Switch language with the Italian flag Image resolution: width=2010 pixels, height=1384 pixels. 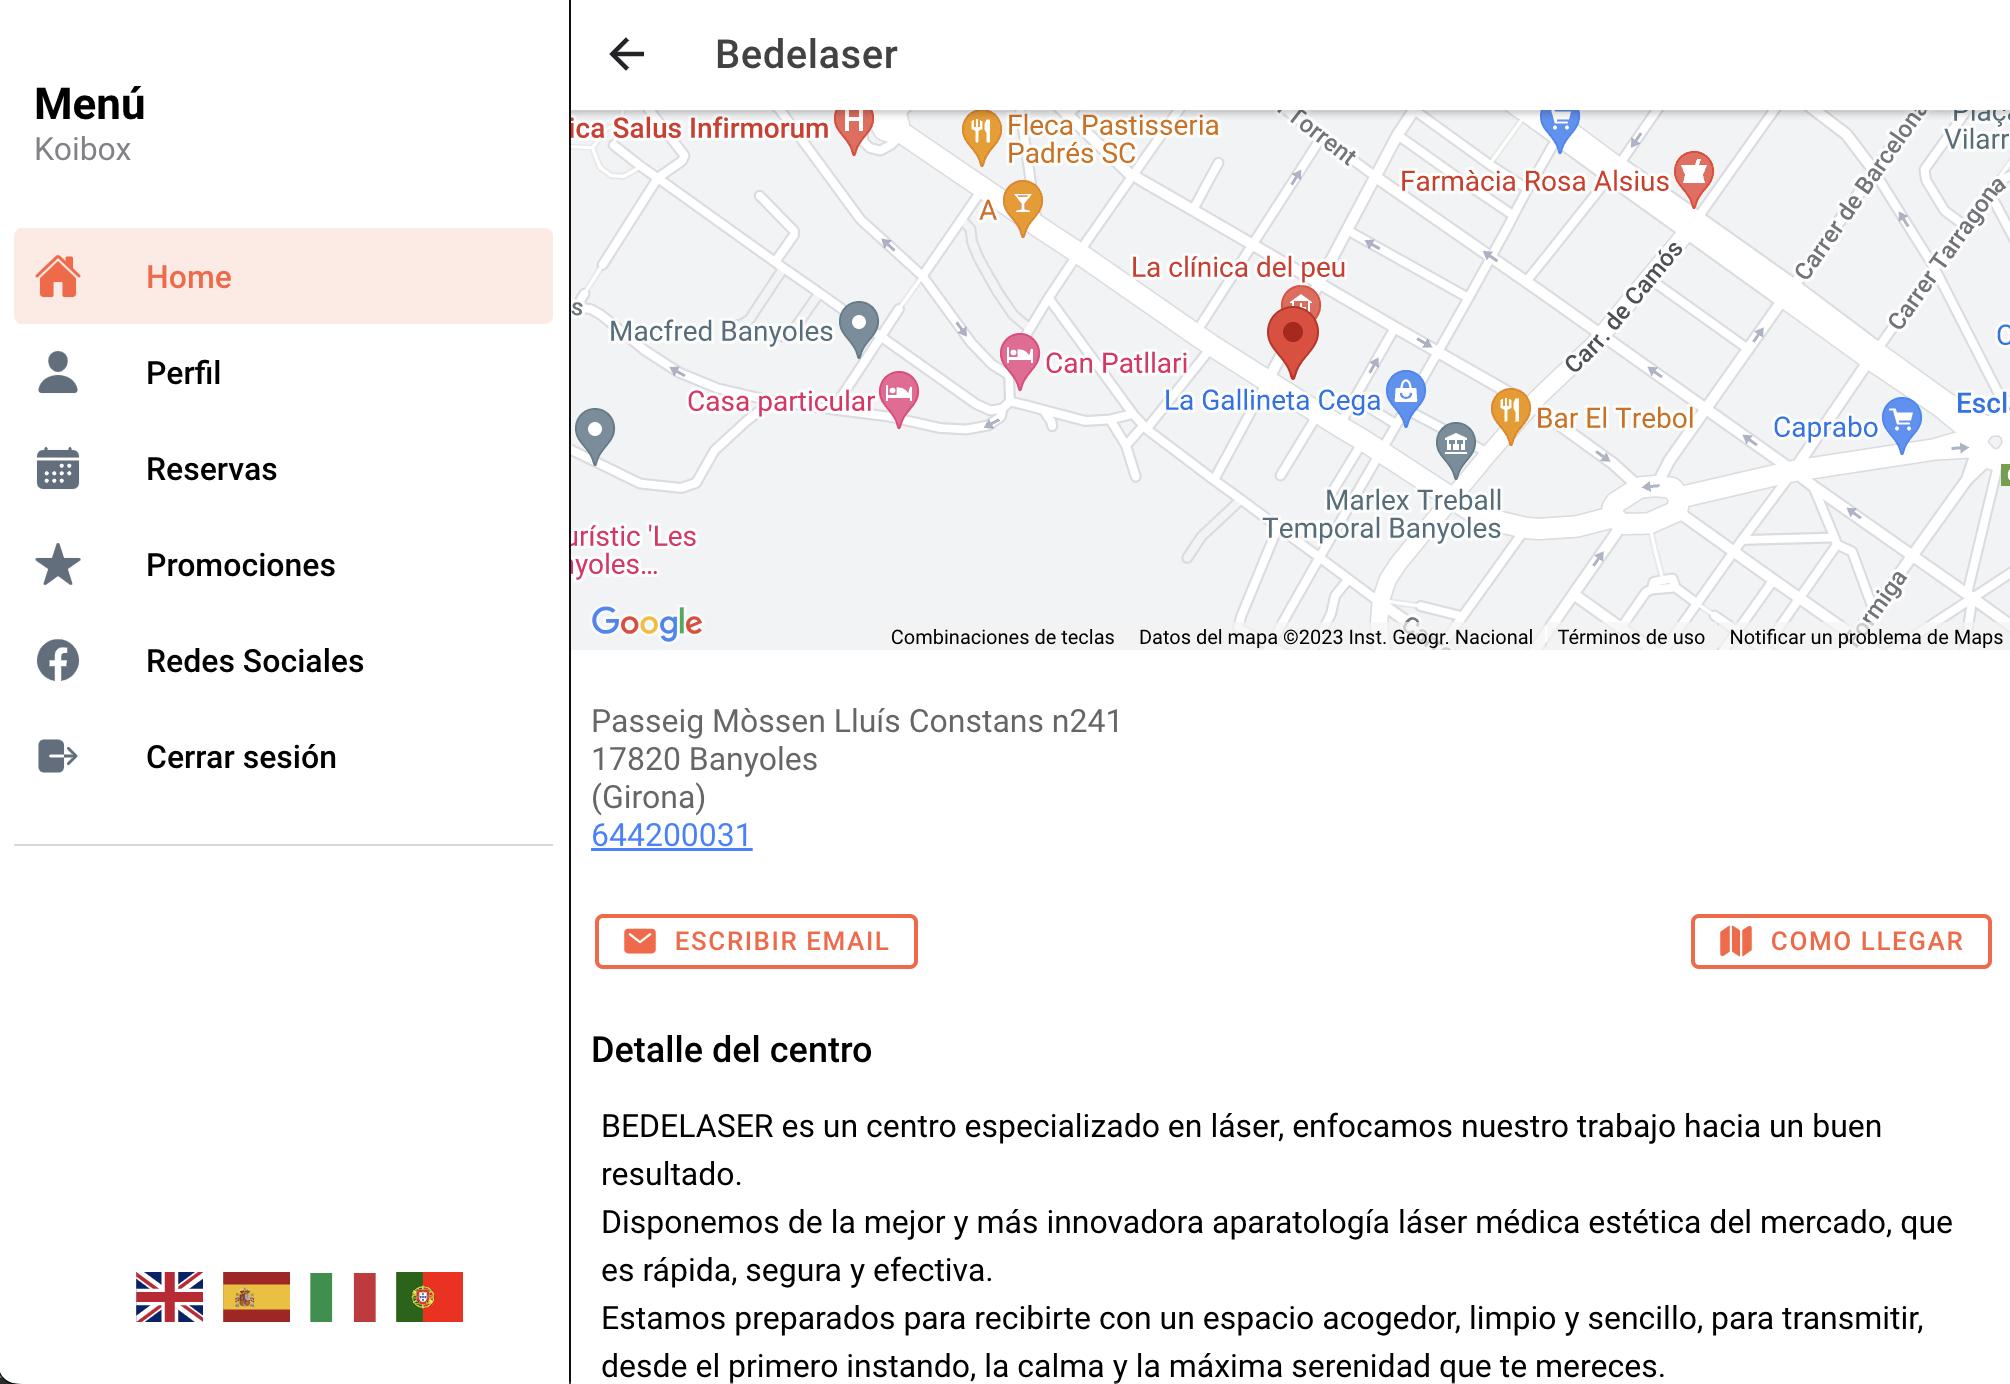(343, 1297)
